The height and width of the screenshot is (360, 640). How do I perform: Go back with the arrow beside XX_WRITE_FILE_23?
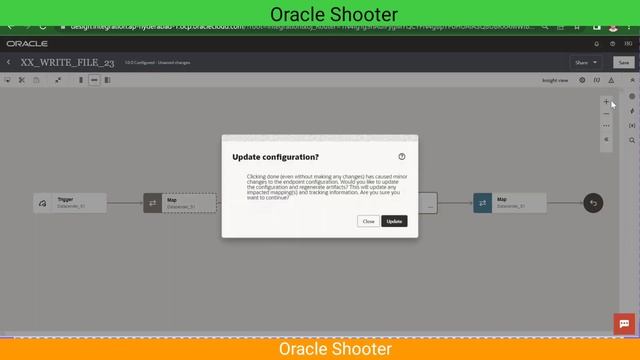pyautogui.click(x=9, y=62)
